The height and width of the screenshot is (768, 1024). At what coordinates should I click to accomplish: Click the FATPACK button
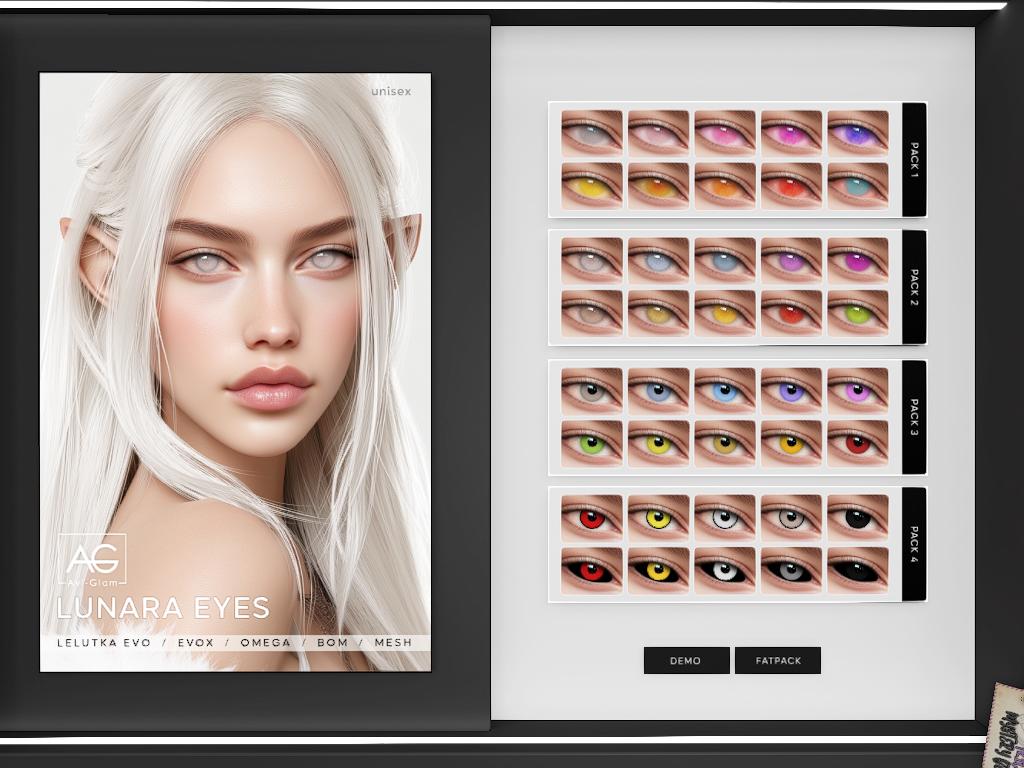coord(777,661)
